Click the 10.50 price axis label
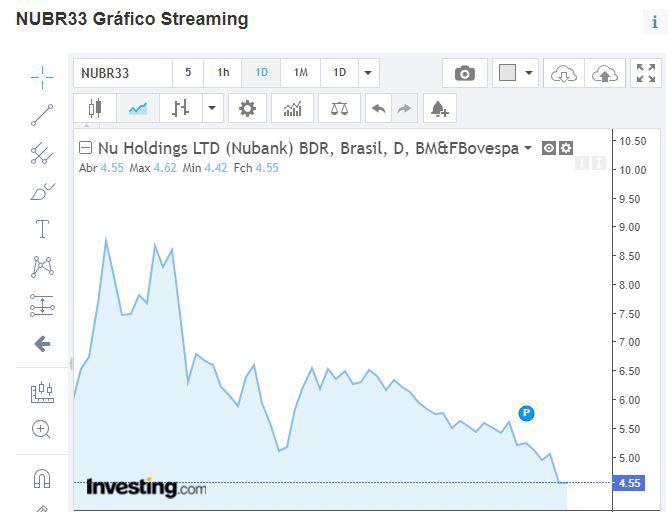Viewport: 672px width, 512px height. tap(633, 141)
